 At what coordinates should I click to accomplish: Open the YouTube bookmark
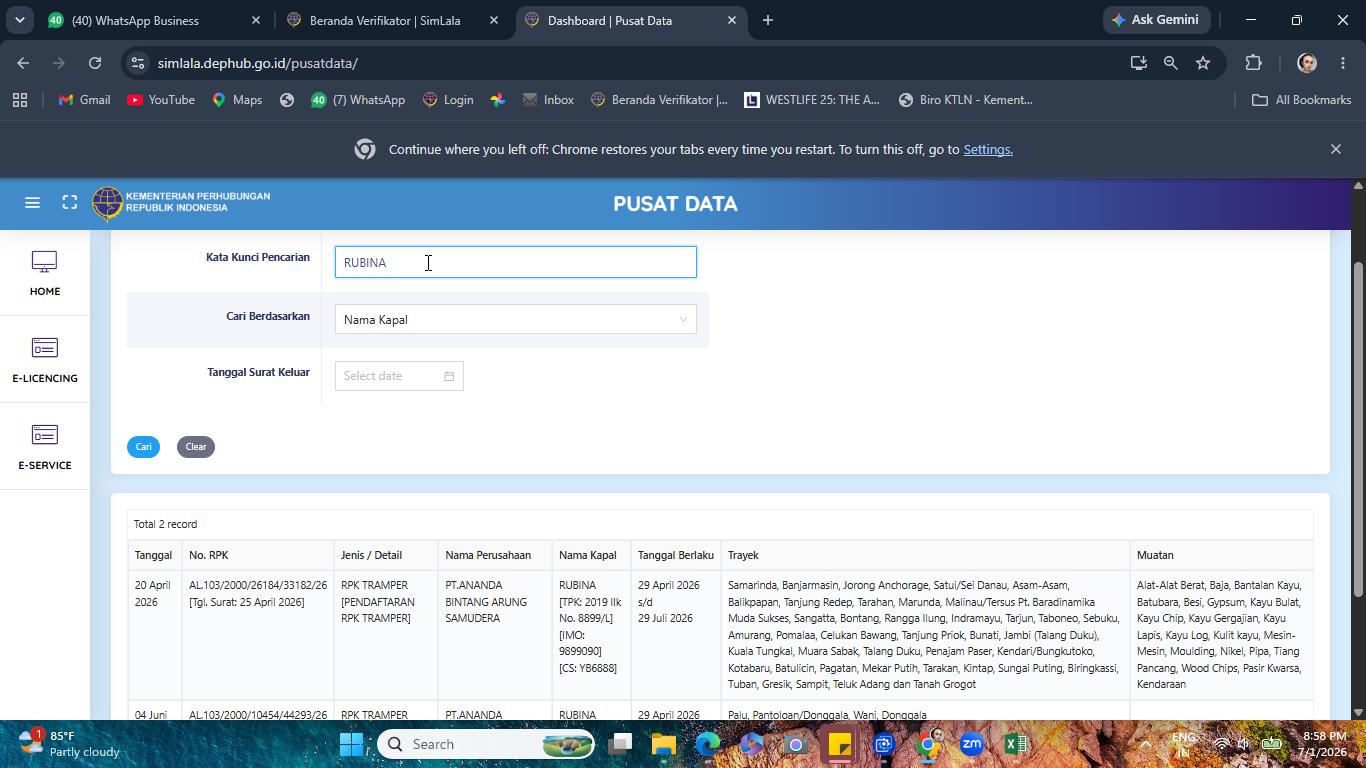point(161,100)
